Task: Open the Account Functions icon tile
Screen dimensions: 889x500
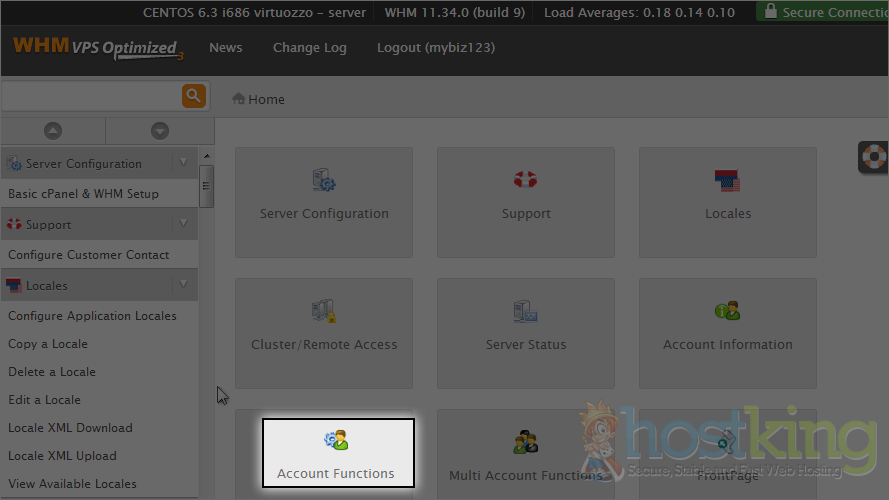Action: 337,453
